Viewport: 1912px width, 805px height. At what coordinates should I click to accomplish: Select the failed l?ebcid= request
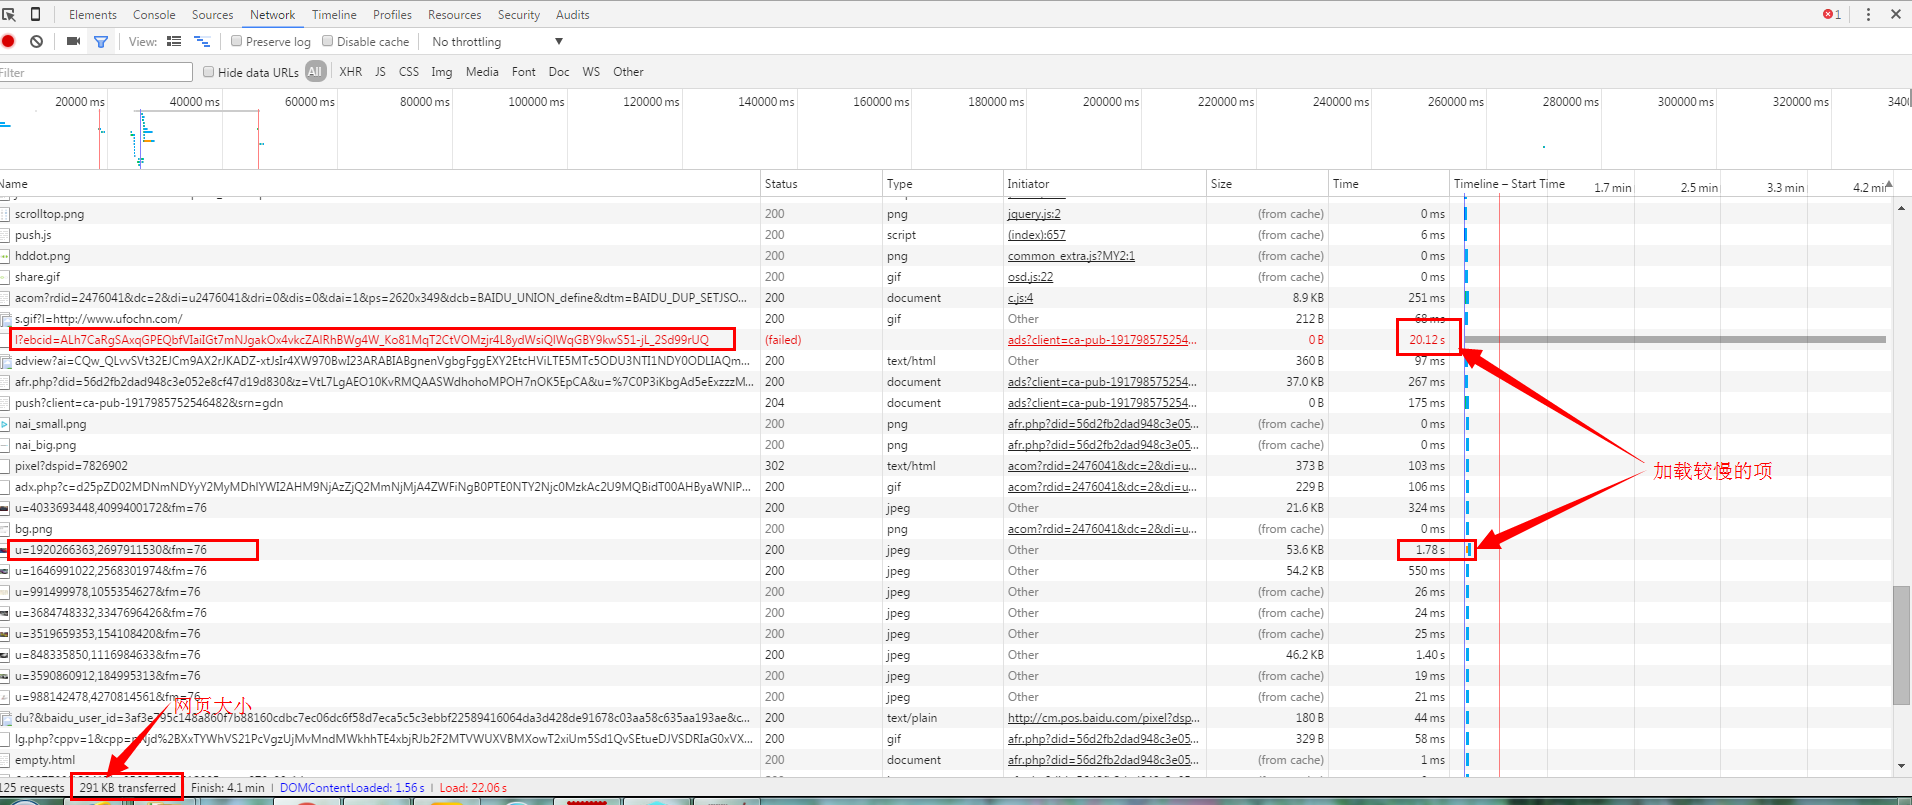coord(945,340)
